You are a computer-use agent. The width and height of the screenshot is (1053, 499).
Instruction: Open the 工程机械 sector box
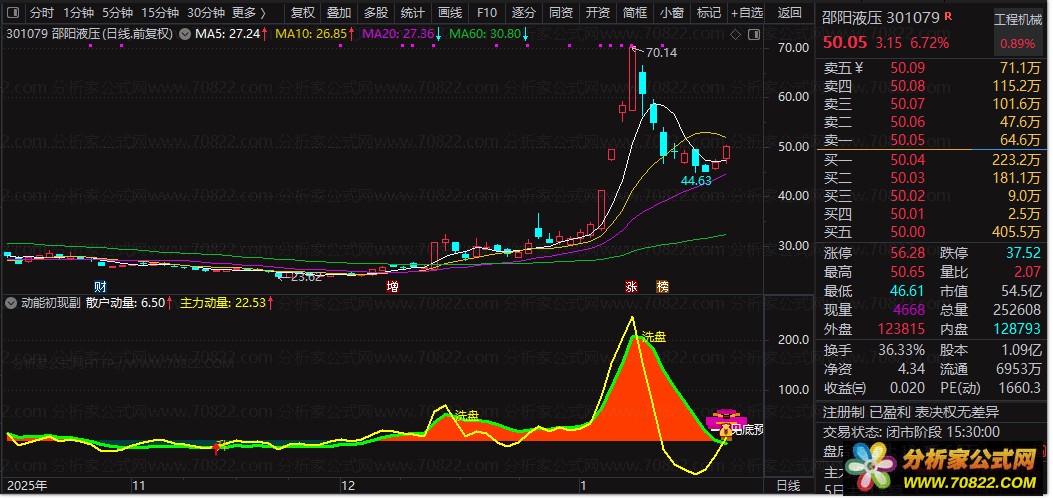[1018, 32]
